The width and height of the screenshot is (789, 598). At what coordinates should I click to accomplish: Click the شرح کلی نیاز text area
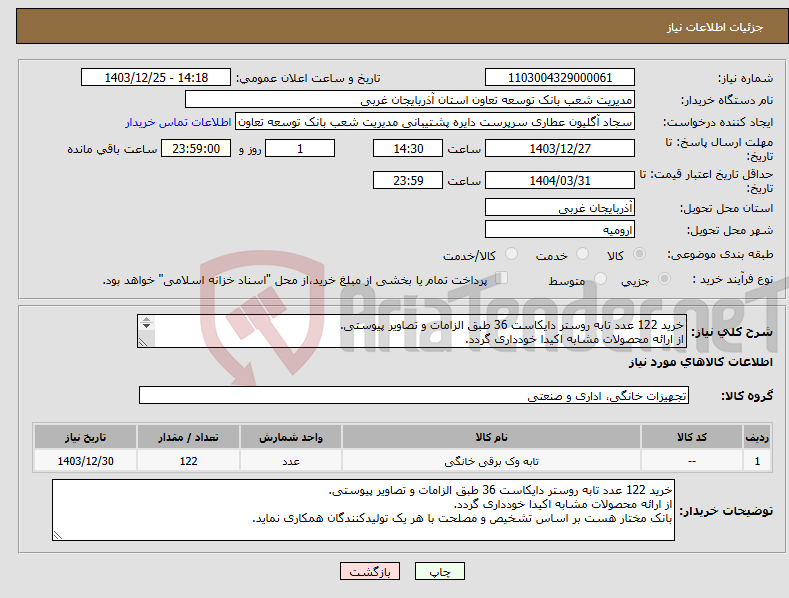(412, 332)
